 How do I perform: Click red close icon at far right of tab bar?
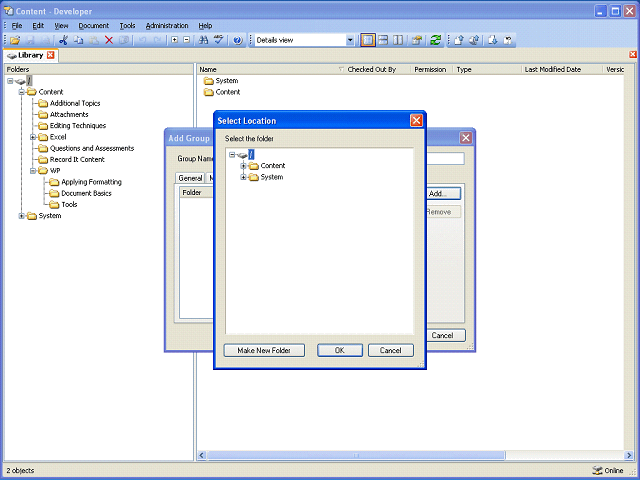click(633, 54)
